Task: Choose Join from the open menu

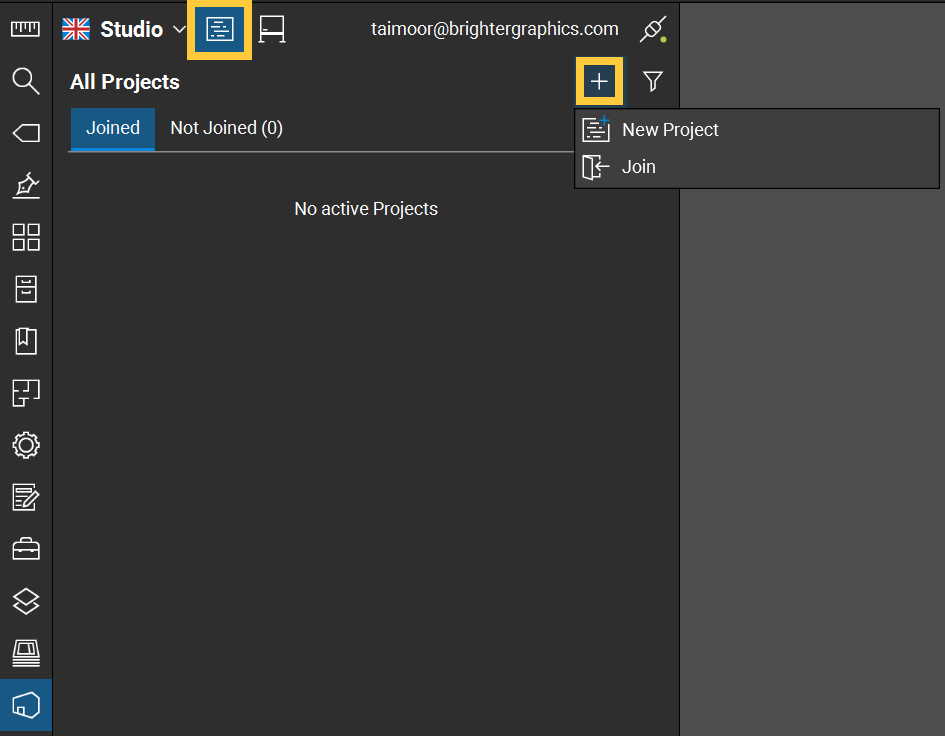Action: [x=637, y=167]
